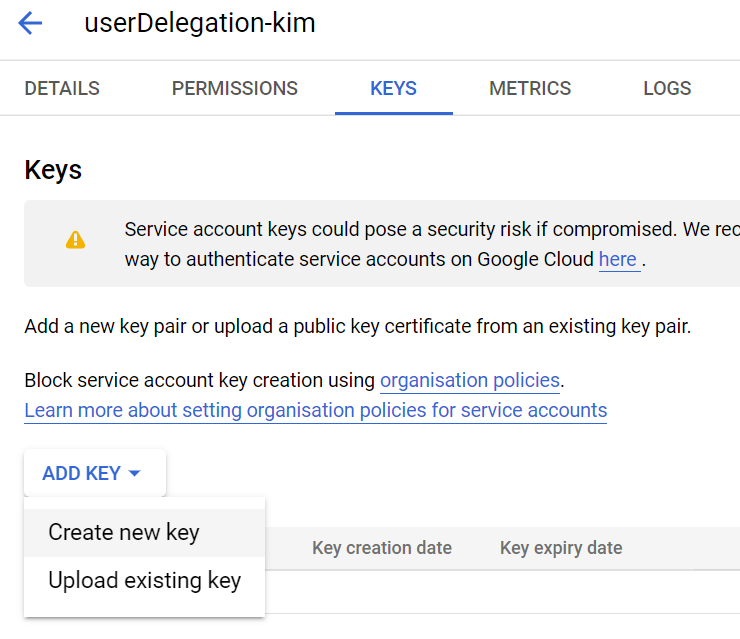Go back using the blue arrow icon
Viewport: 740px width, 639px height.
[x=30, y=23]
